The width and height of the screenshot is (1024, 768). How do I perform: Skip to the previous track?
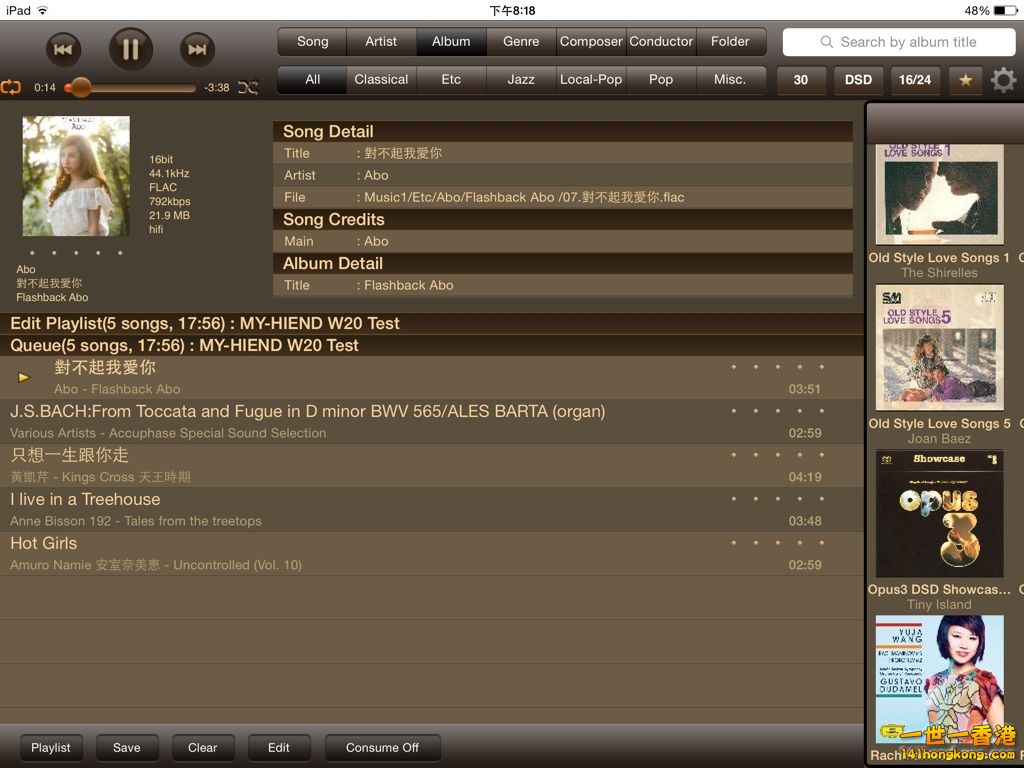(62, 49)
